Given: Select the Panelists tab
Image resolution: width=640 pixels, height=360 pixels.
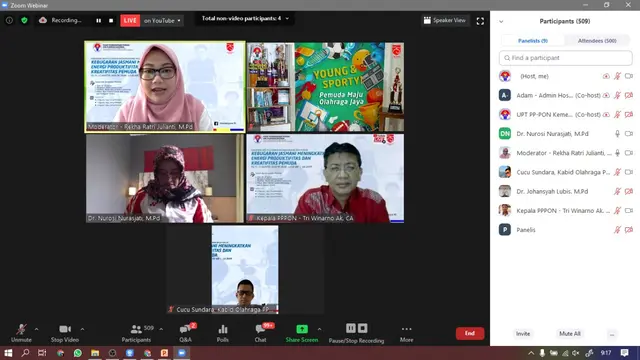Looking at the screenshot, I should tap(533, 41).
